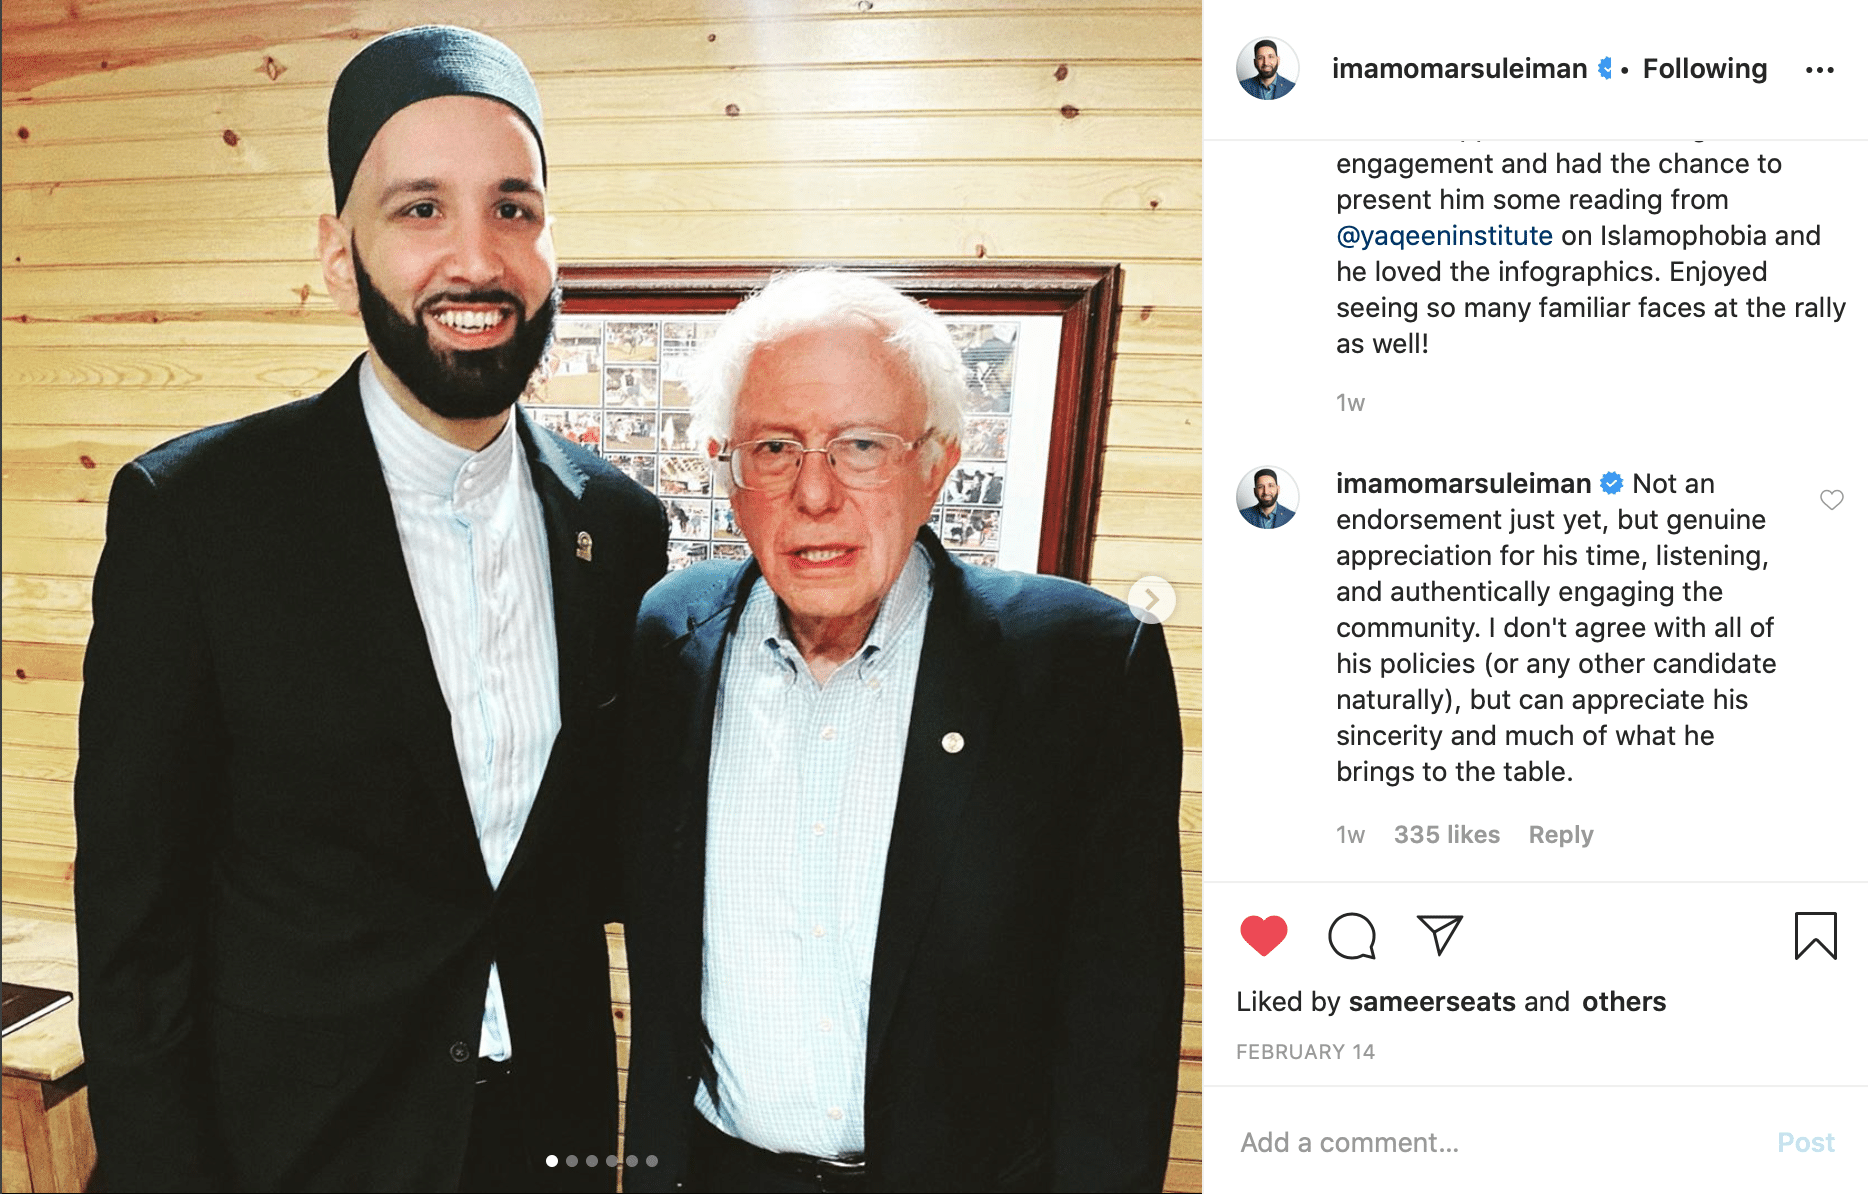Viewport: 1868px width, 1194px height.
Task: Toggle the bookmark save icon
Action: tap(1815, 936)
